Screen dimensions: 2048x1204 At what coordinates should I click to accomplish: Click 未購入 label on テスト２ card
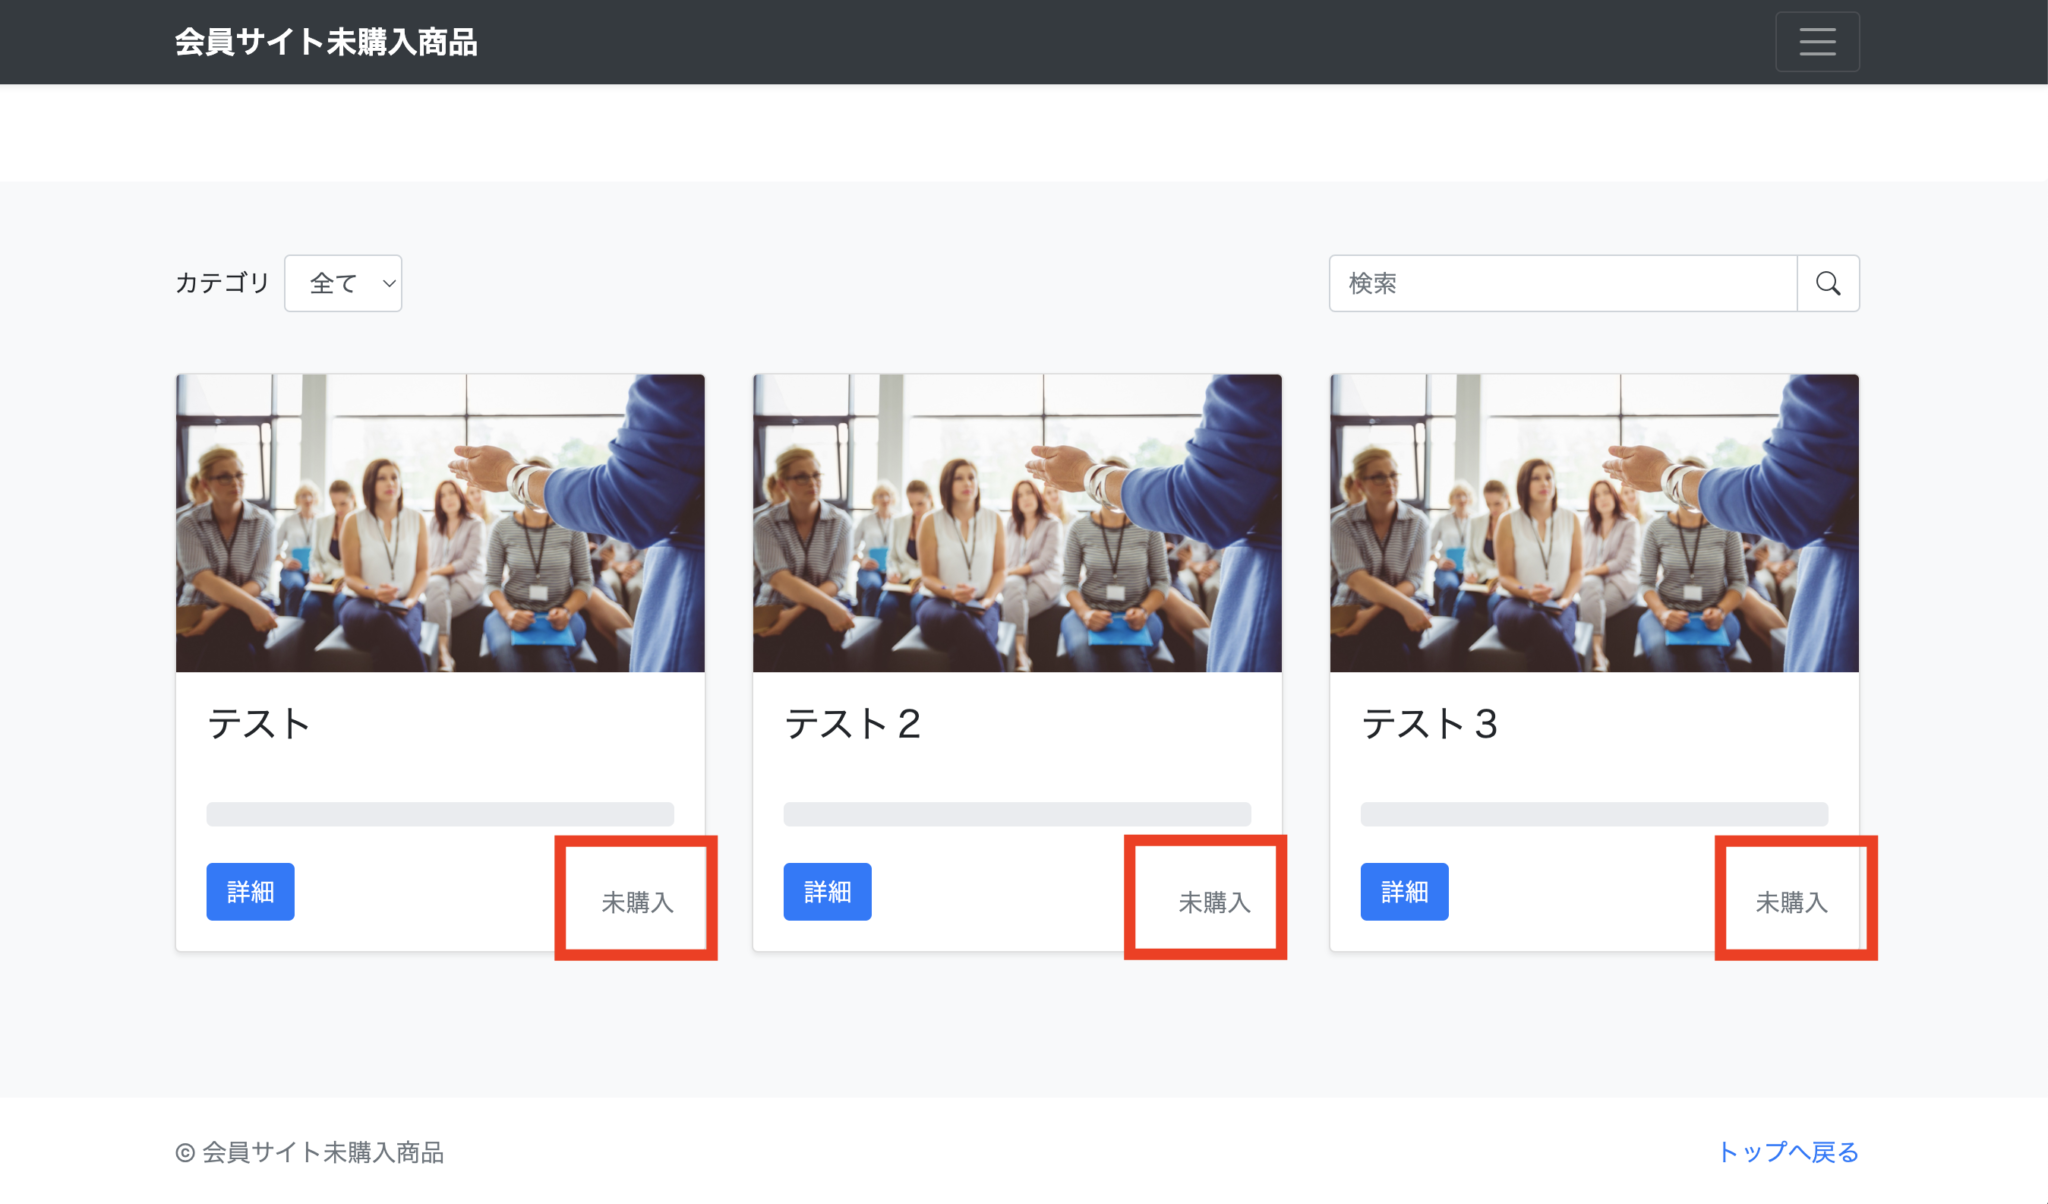pos(1214,902)
